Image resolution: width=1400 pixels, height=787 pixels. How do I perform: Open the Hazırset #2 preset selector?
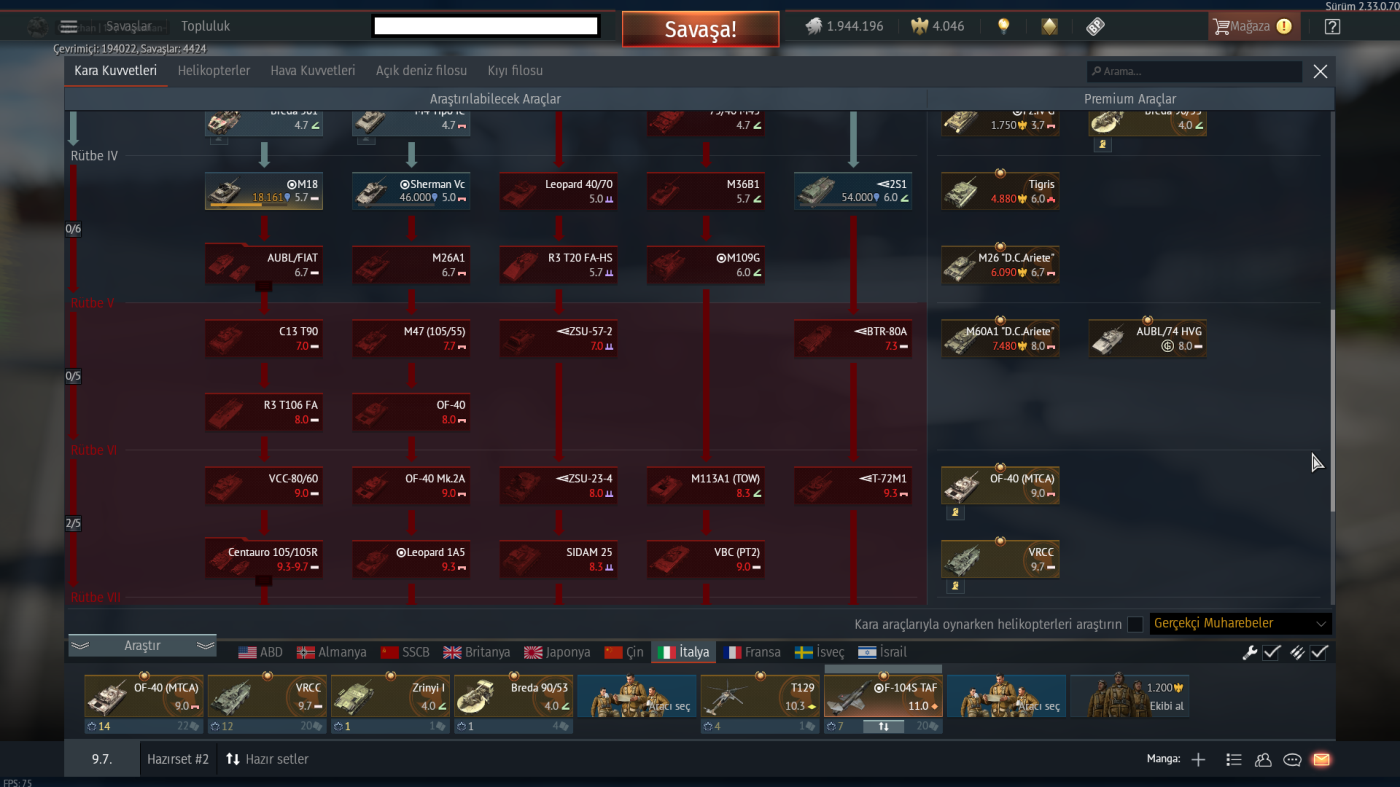(178, 759)
